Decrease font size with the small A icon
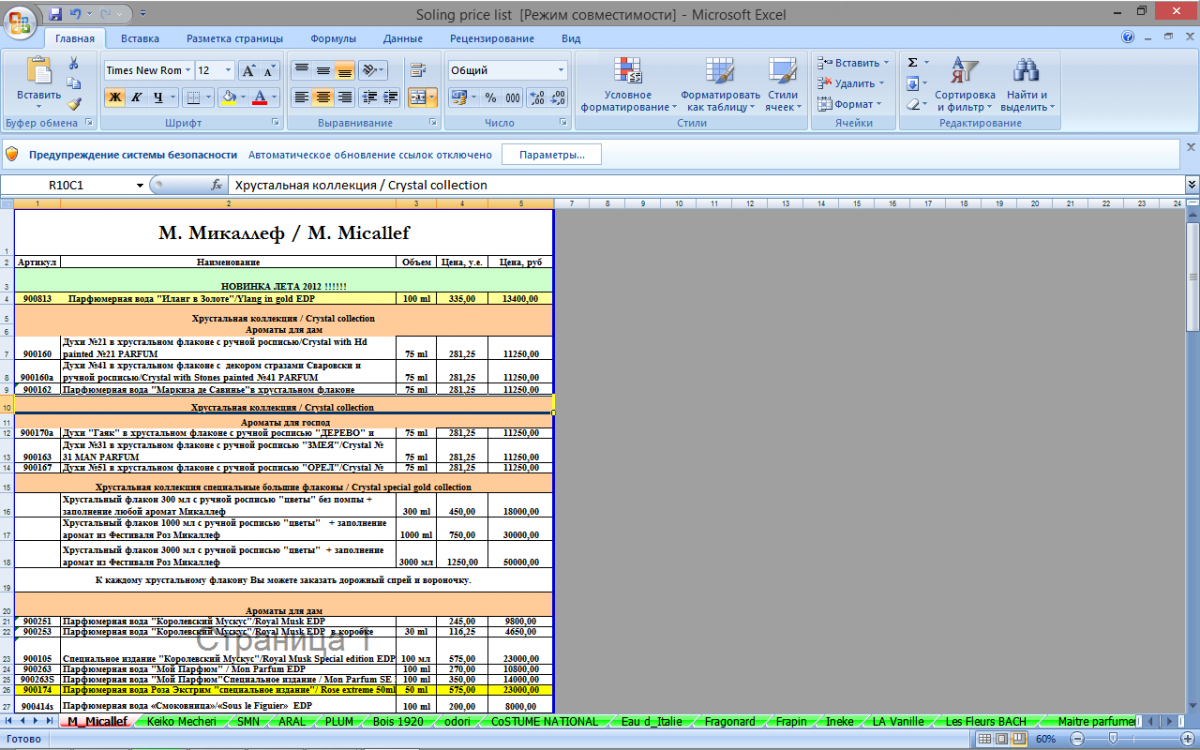Viewport: 1200px width, 750px height. tap(270, 71)
